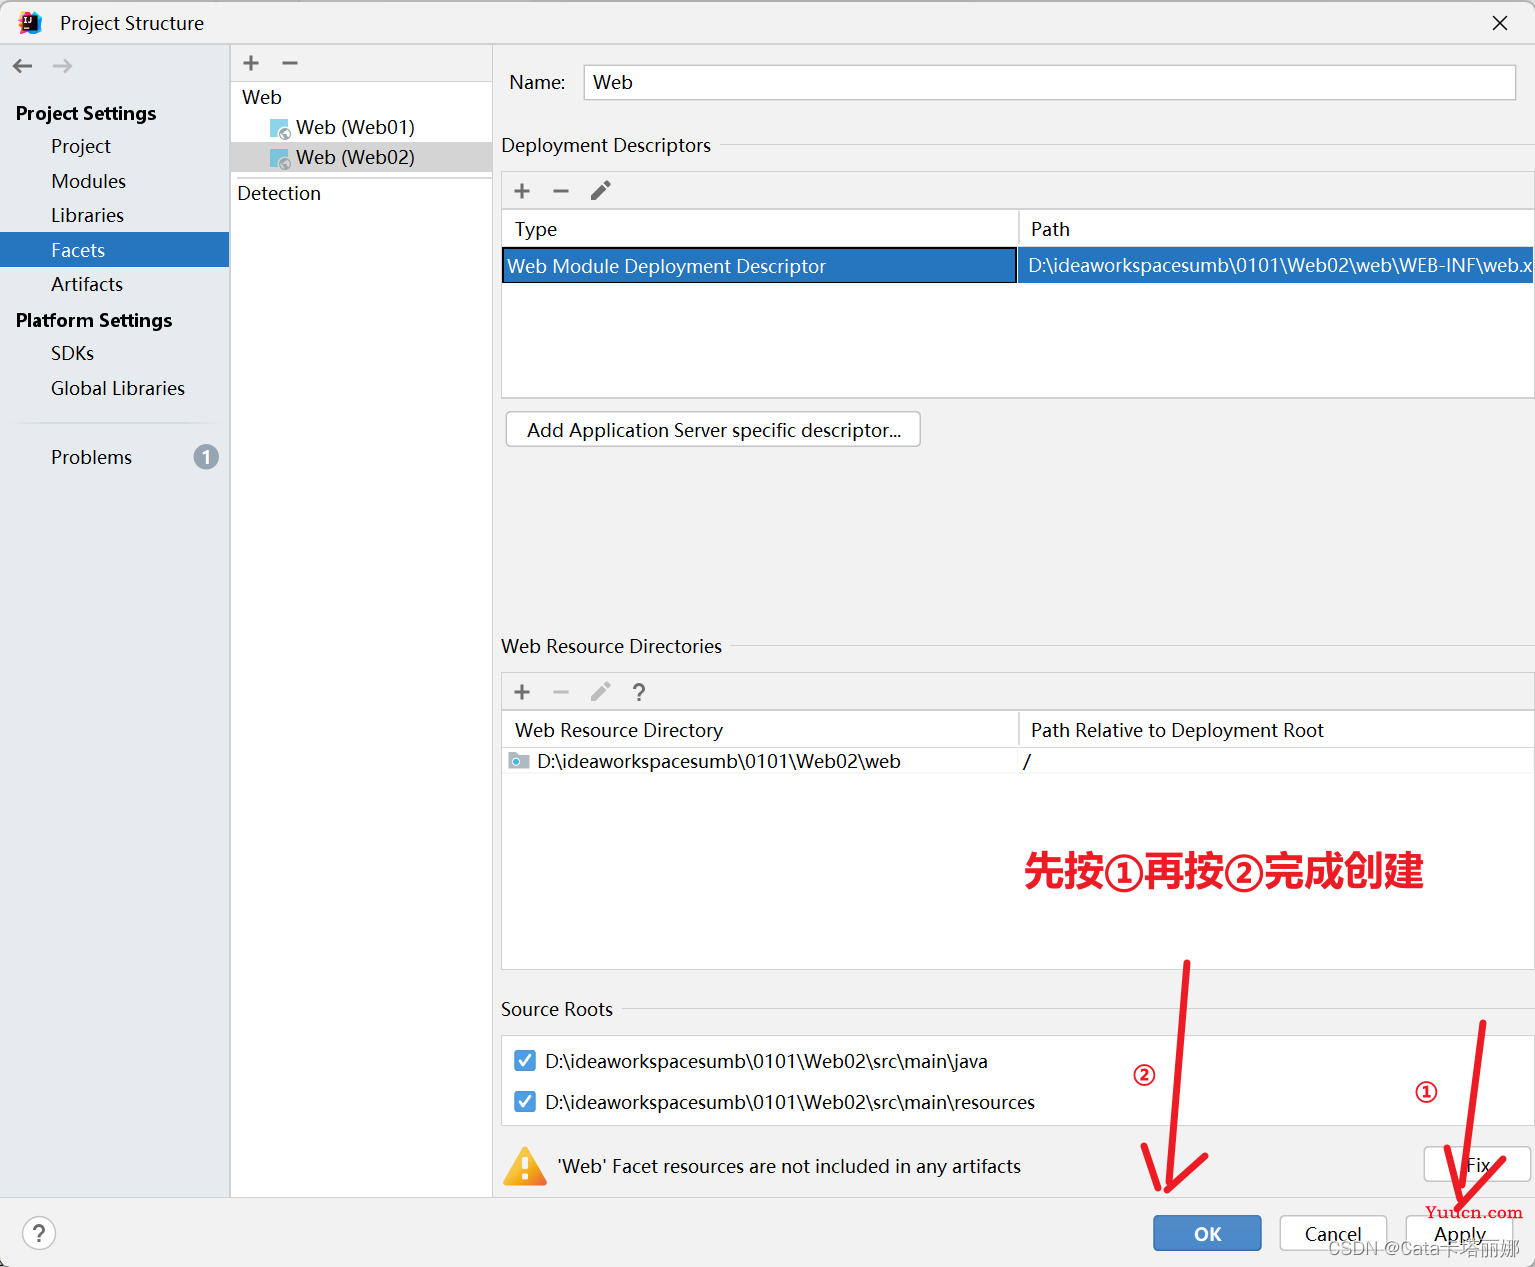
Task: Click the folder icon of Web02\web directory
Action: click(519, 761)
